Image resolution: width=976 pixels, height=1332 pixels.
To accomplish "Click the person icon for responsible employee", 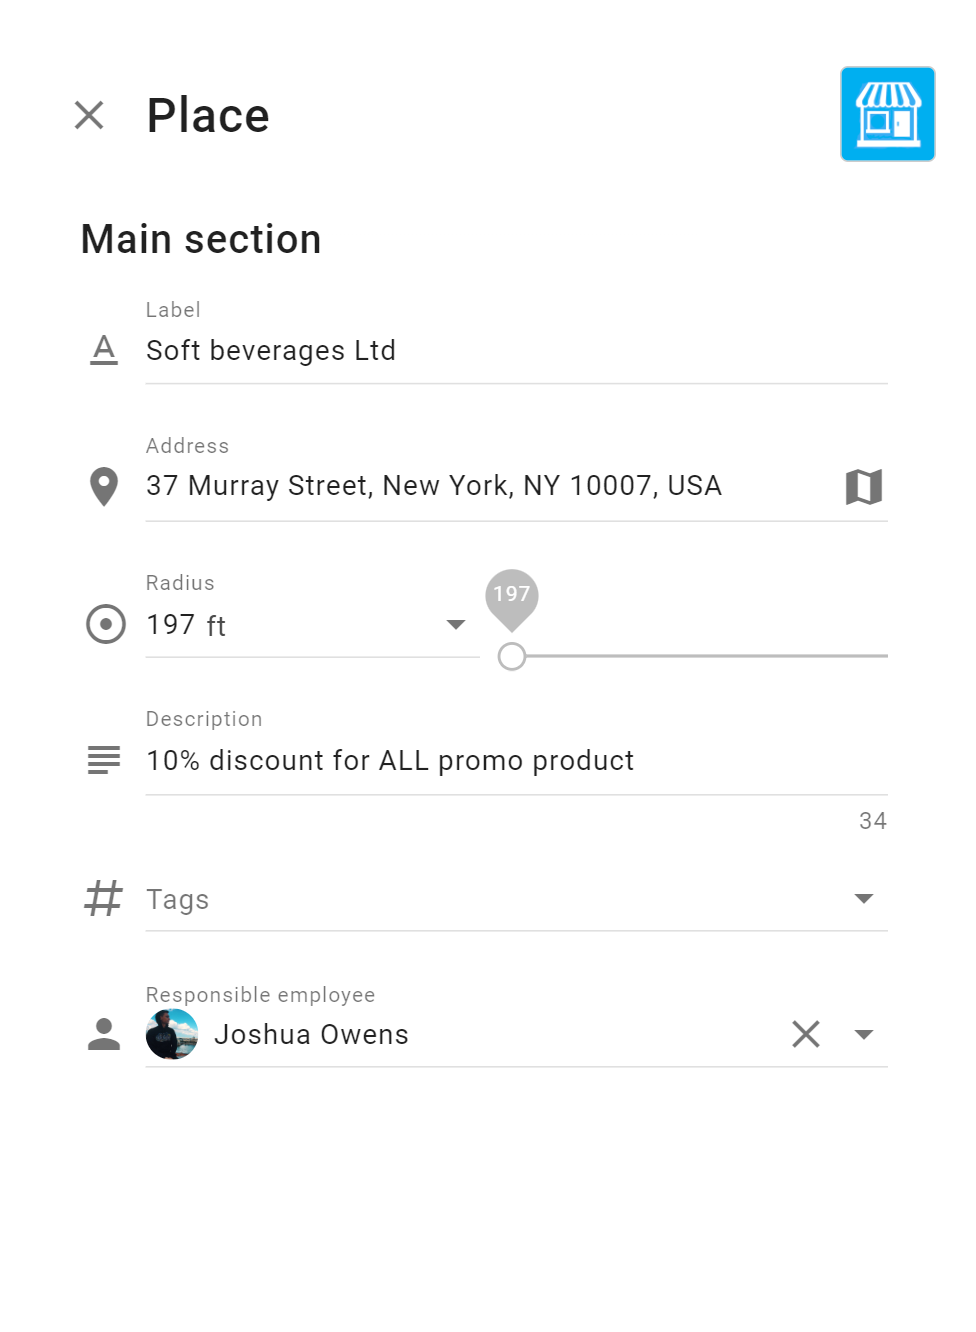I will tap(104, 1034).
